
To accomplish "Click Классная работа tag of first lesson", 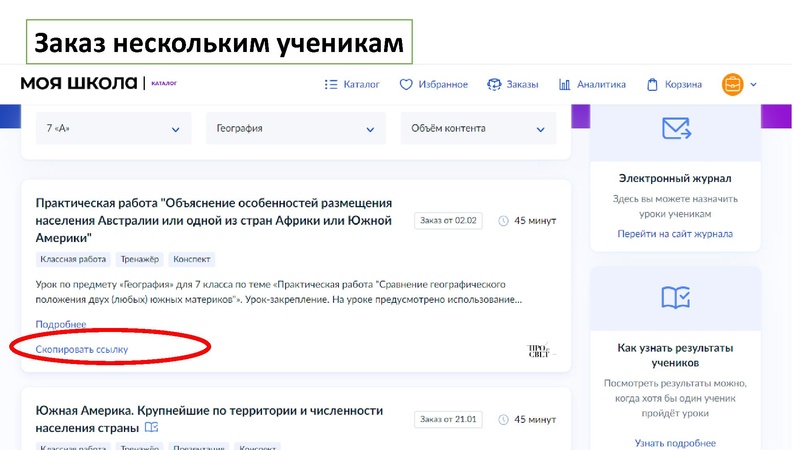I will click(x=73, y=259).
